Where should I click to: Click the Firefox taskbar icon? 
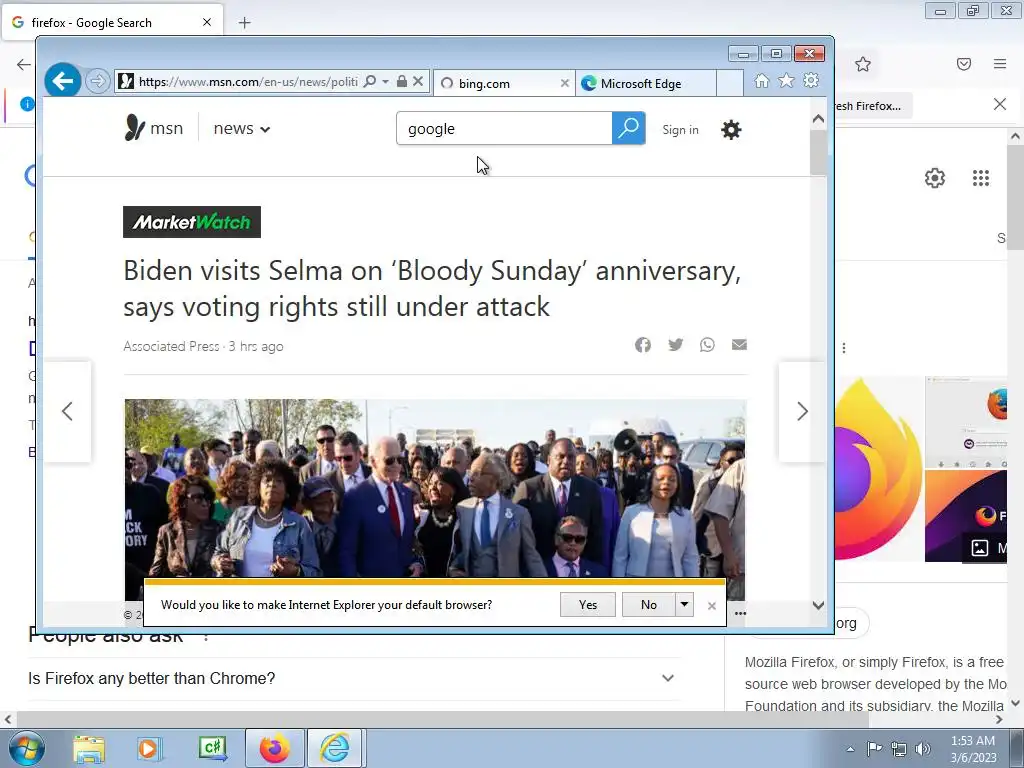point(275,748)
